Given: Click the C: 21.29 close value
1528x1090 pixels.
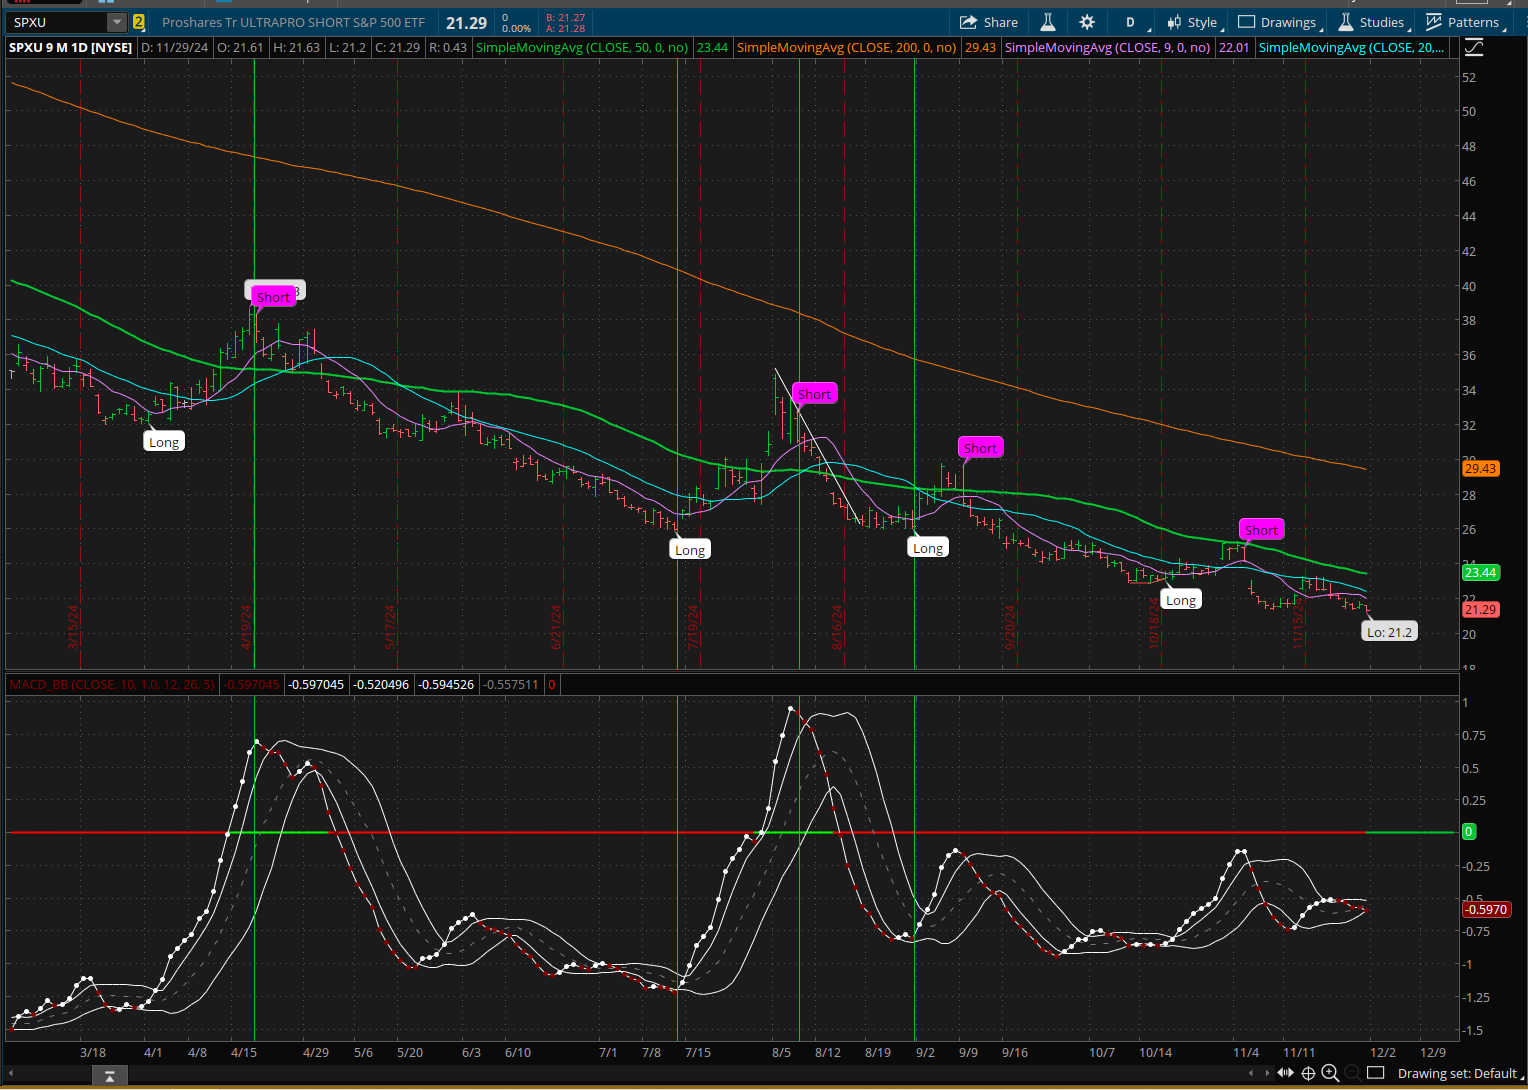Looking at the screenshot, I should point(397,47).
